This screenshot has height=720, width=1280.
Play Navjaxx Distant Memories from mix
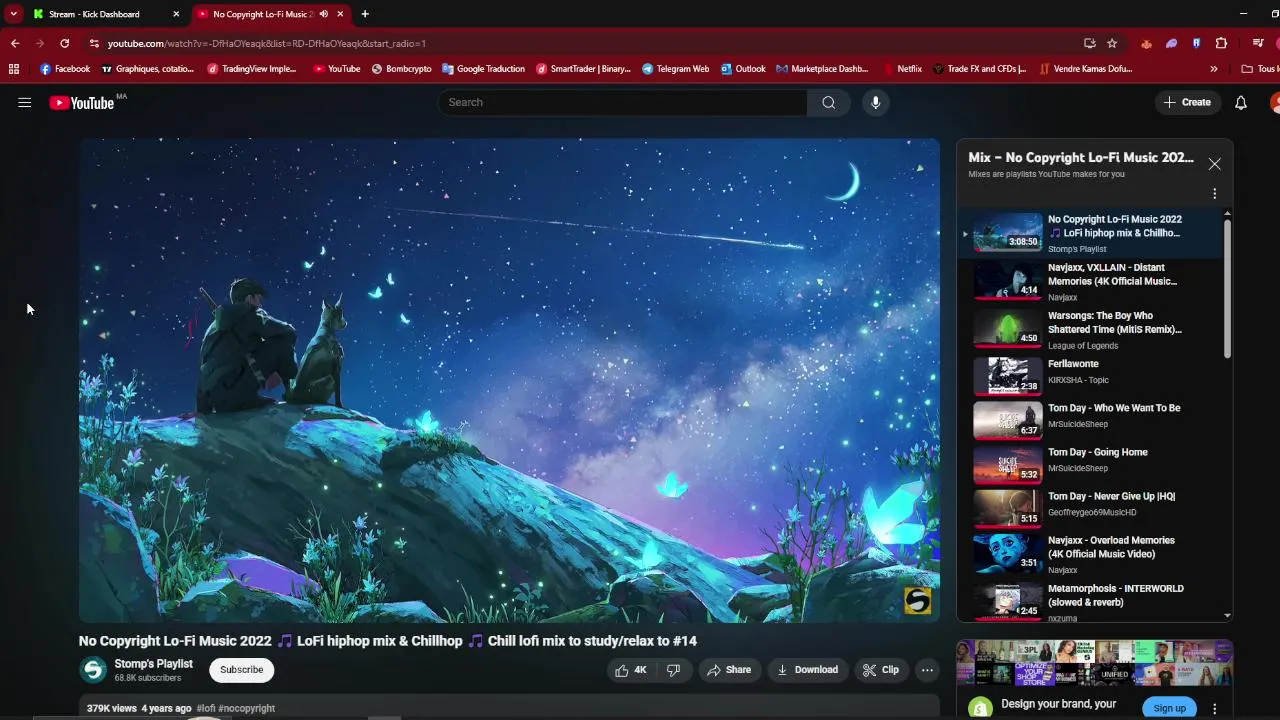click(x=1090, y=282)
